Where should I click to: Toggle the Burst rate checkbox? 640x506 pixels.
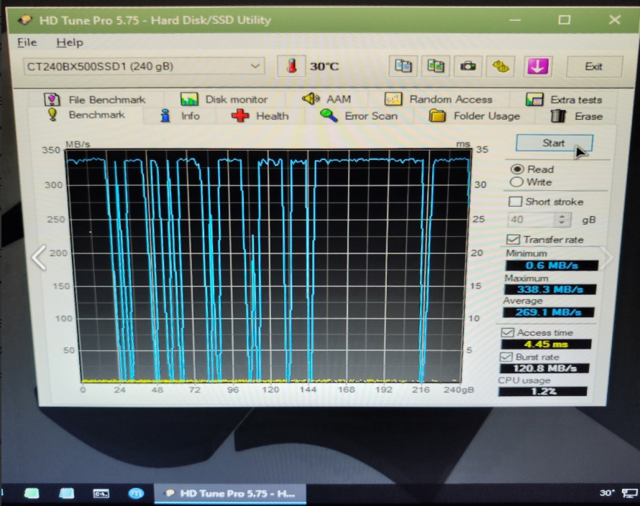507,356
